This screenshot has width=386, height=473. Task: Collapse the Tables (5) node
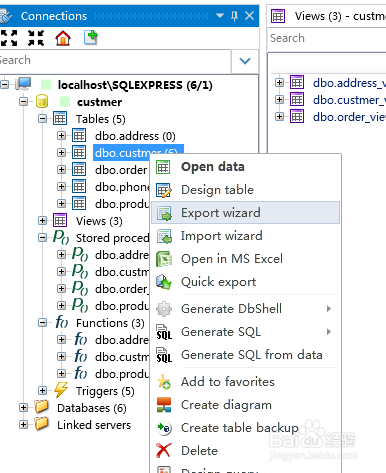pos(42,118)
